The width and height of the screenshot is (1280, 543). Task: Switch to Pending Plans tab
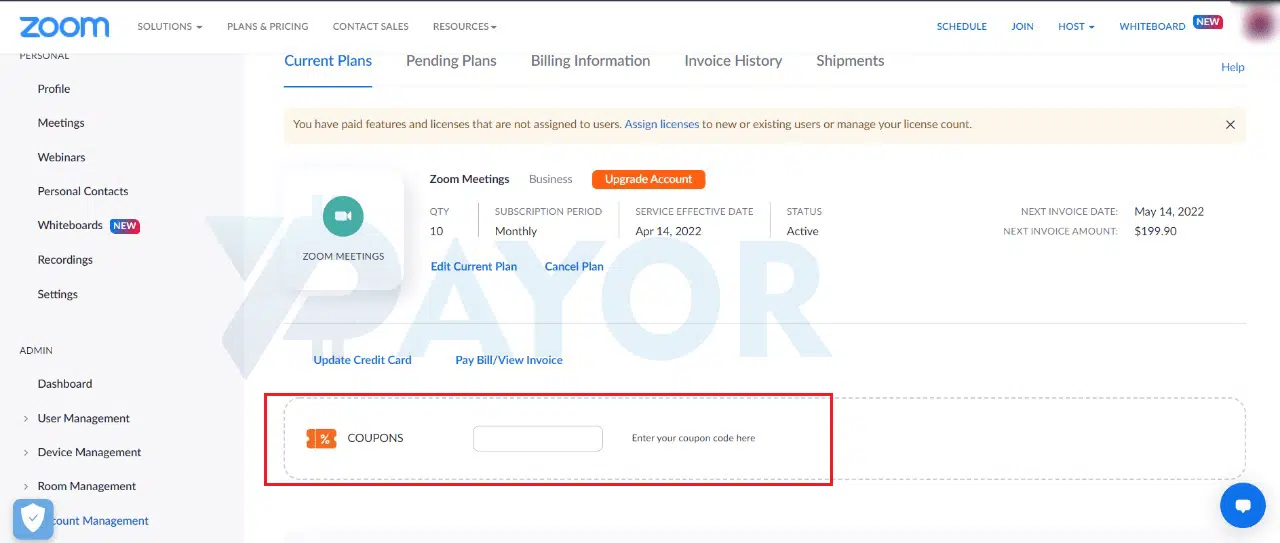[x=451, y=61]
